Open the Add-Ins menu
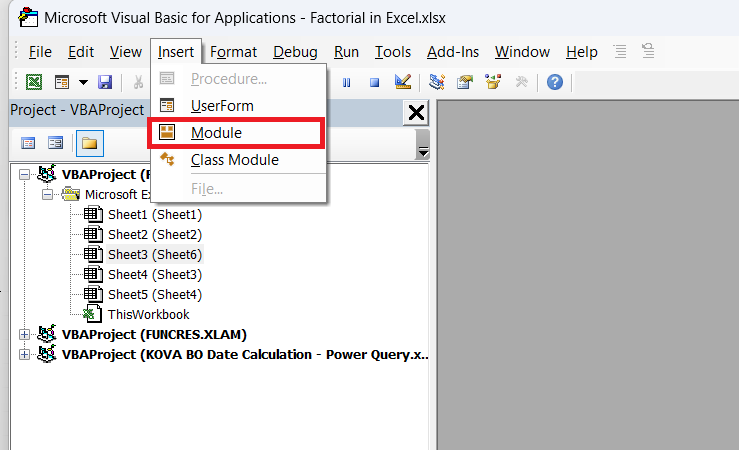The width and height of the screenshot is (739, 450). pos(453,52)
